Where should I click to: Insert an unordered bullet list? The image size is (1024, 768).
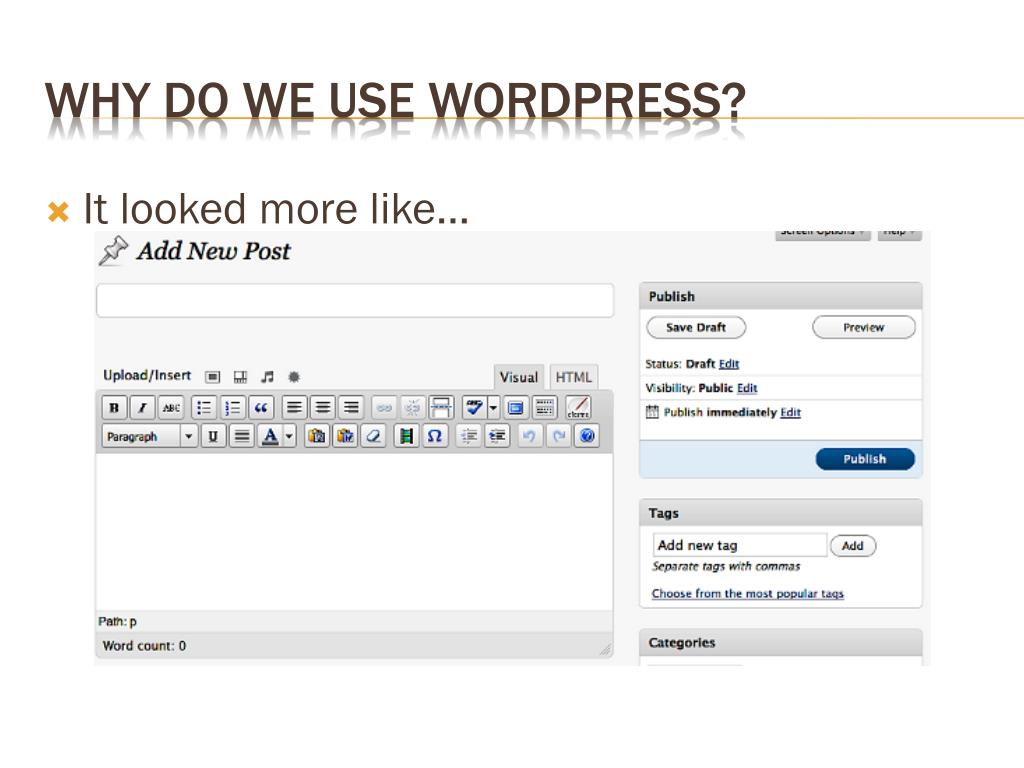pos(204,408)
